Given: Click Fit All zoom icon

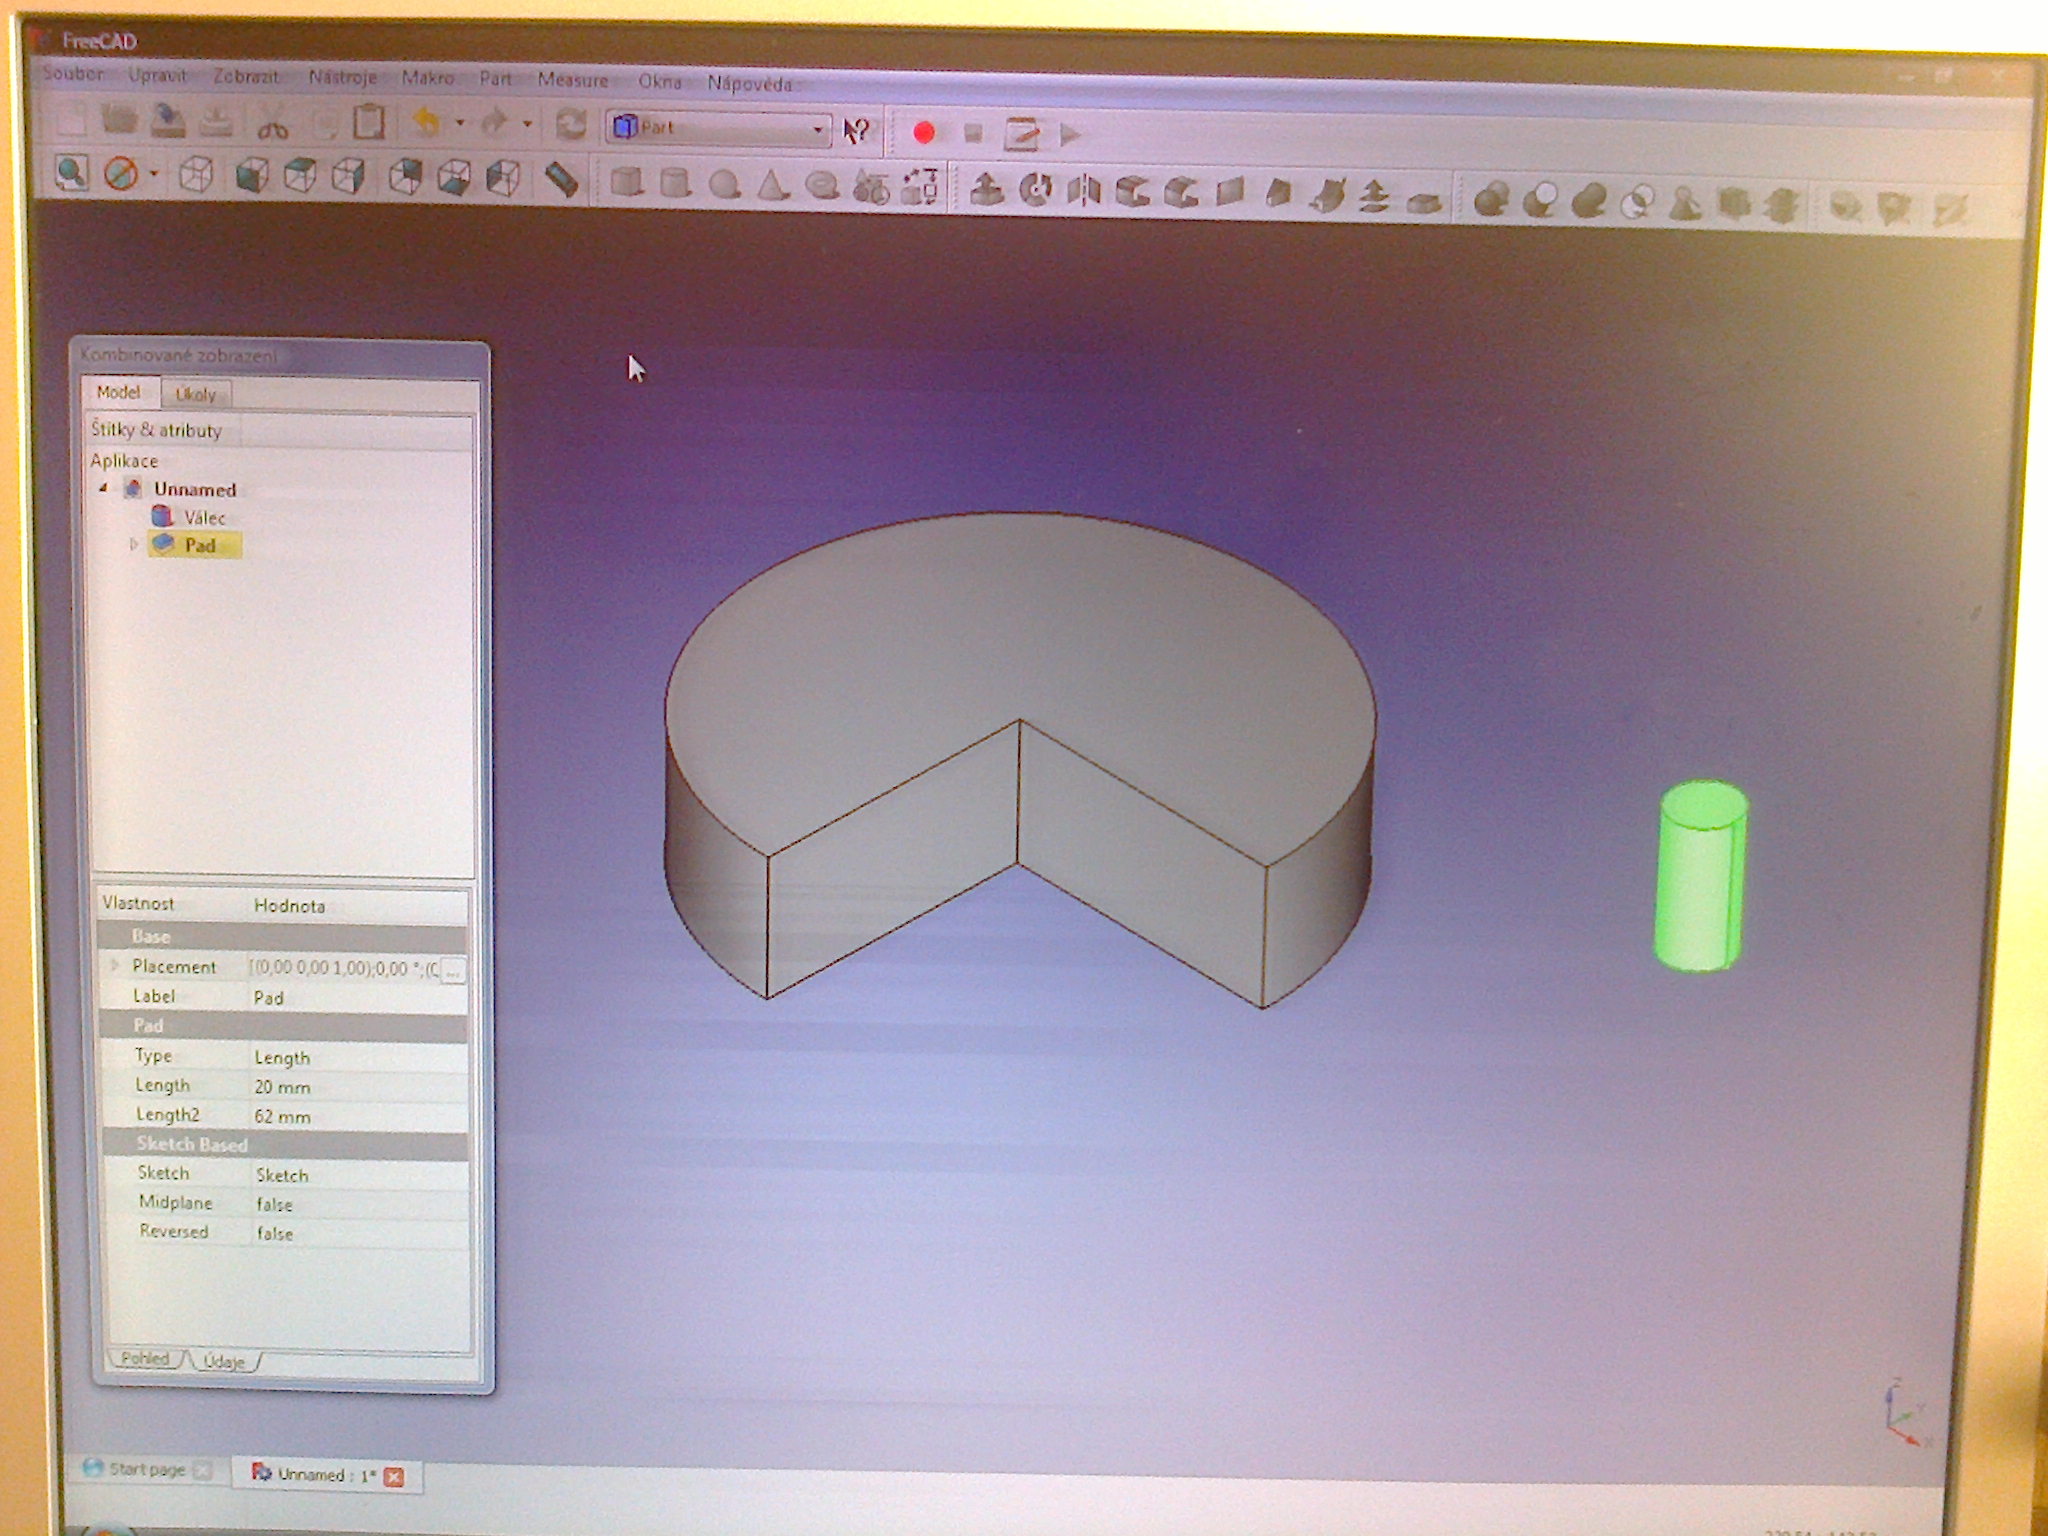Looking at the screenshot, I should tap(70, 173).
